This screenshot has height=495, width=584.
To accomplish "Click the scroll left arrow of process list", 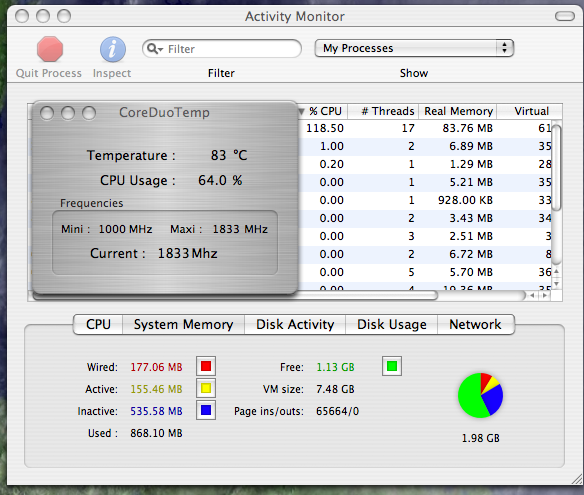I will 533,296.
